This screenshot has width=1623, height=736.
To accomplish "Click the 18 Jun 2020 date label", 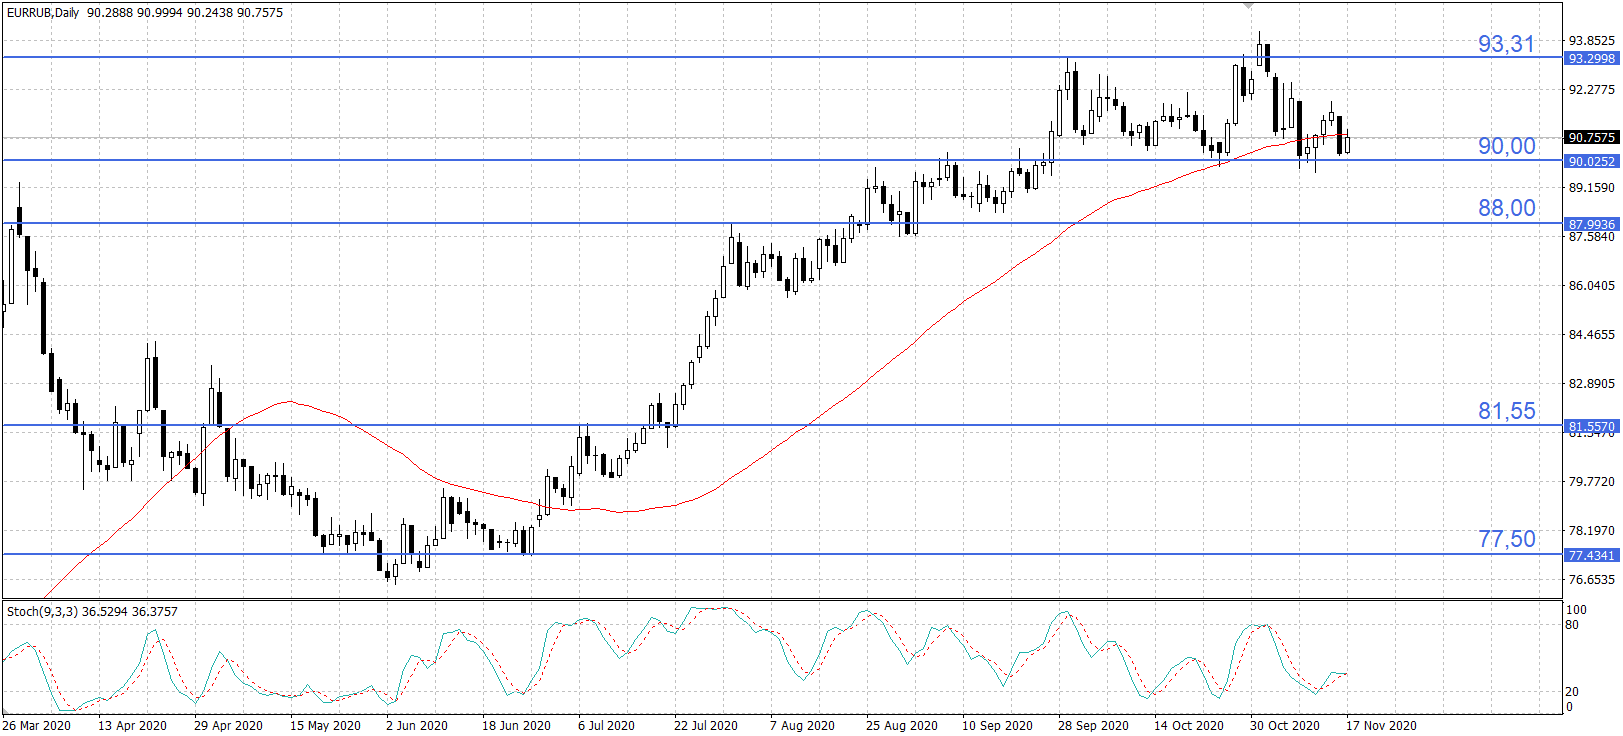I will pos(516,726).
